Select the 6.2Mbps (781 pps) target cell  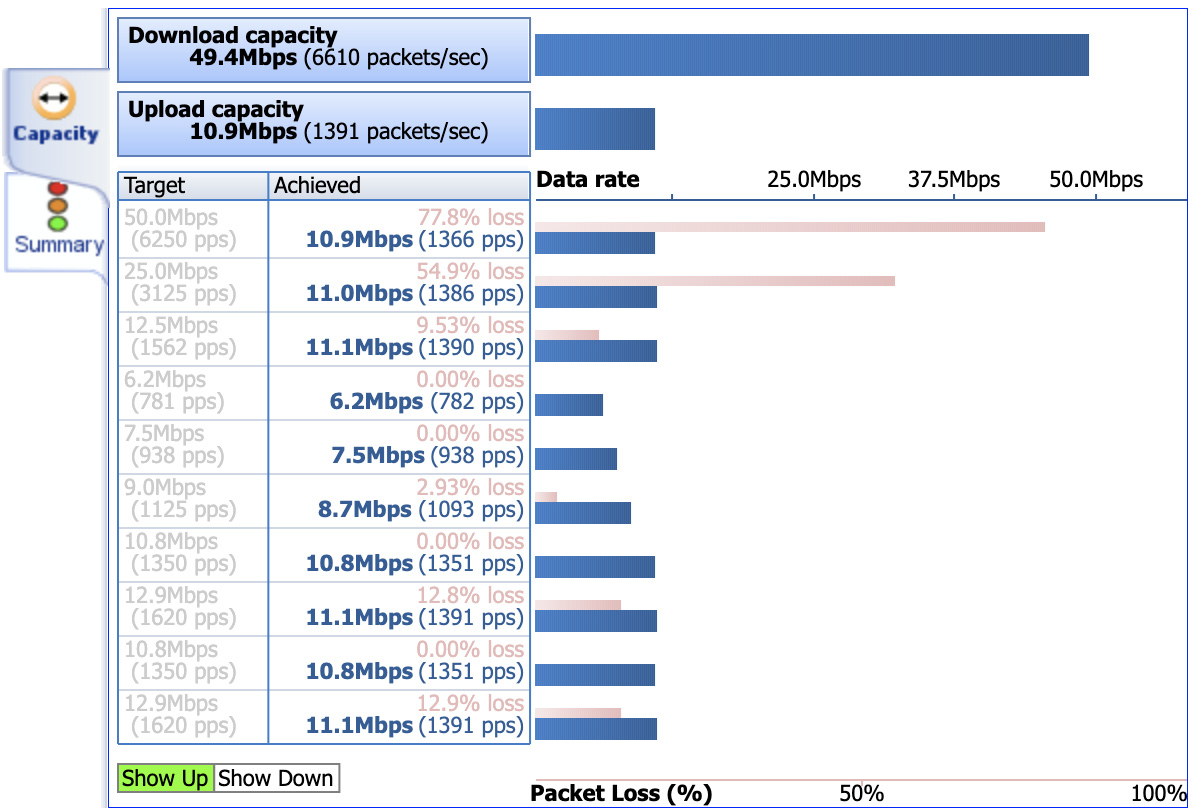[x=193, y=391]
